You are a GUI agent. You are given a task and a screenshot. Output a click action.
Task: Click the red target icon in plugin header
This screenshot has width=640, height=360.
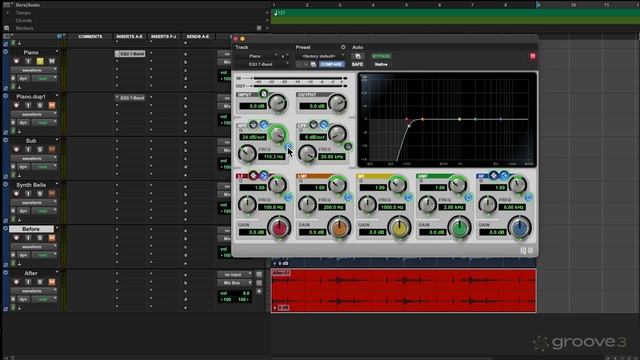tap(533, 56)
